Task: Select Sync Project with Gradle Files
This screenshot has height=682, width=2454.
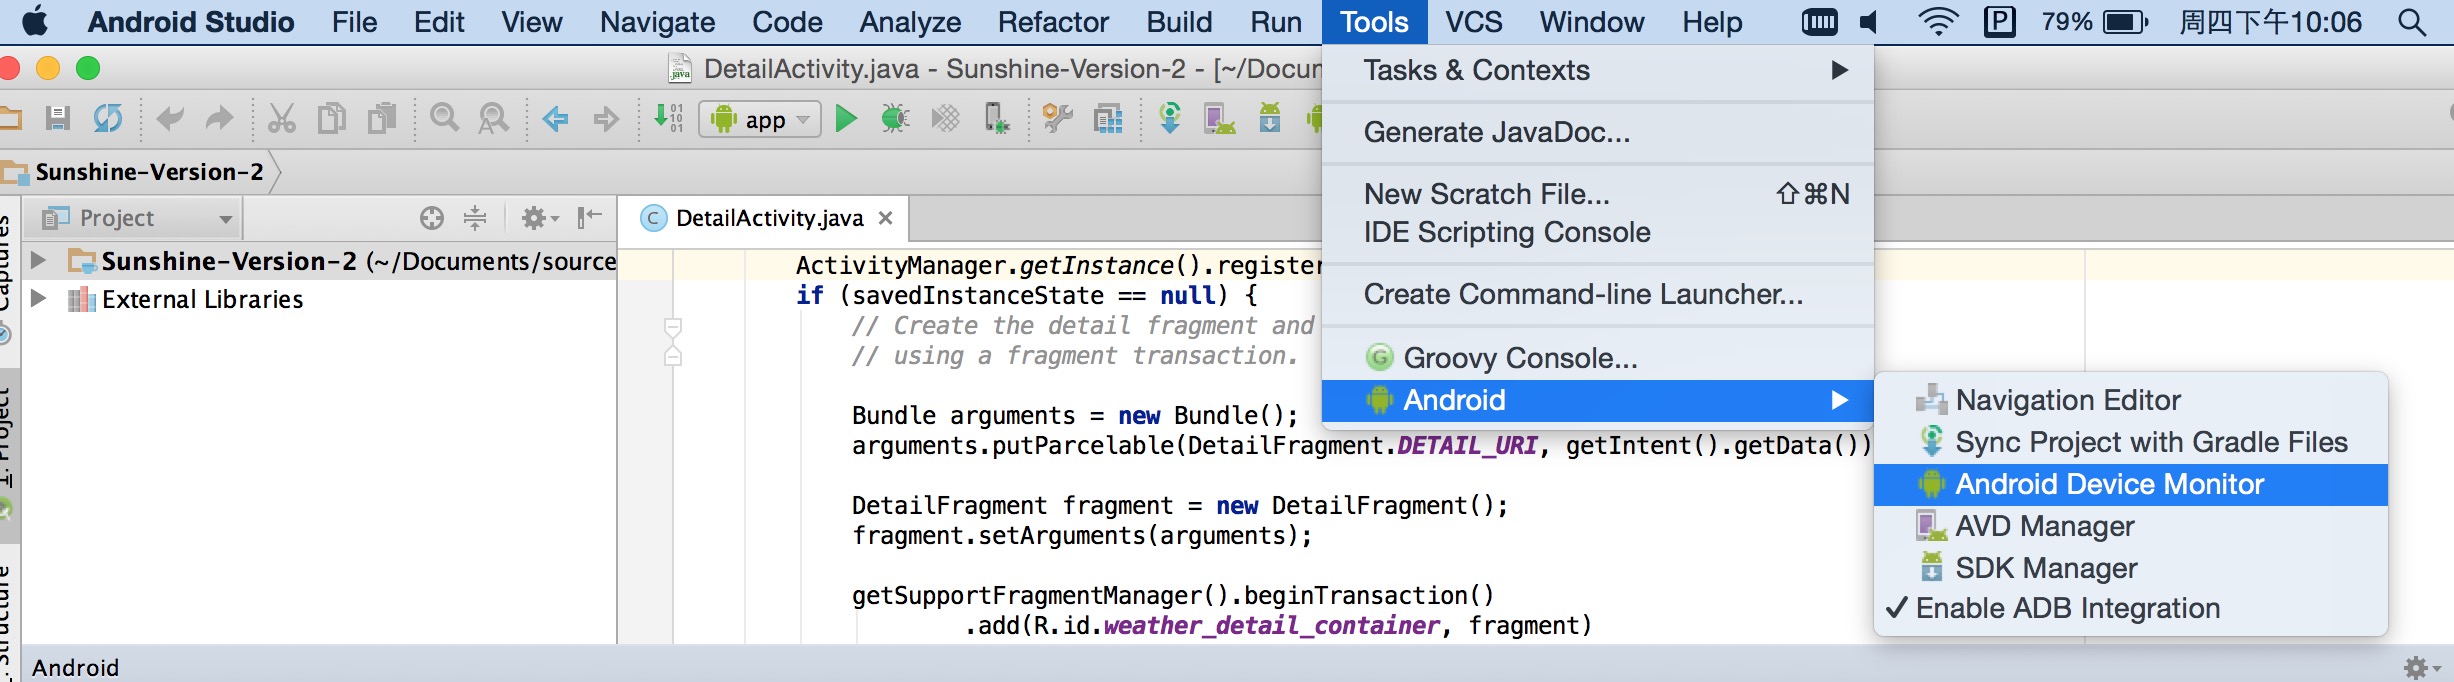Action: pos(2130,442)
